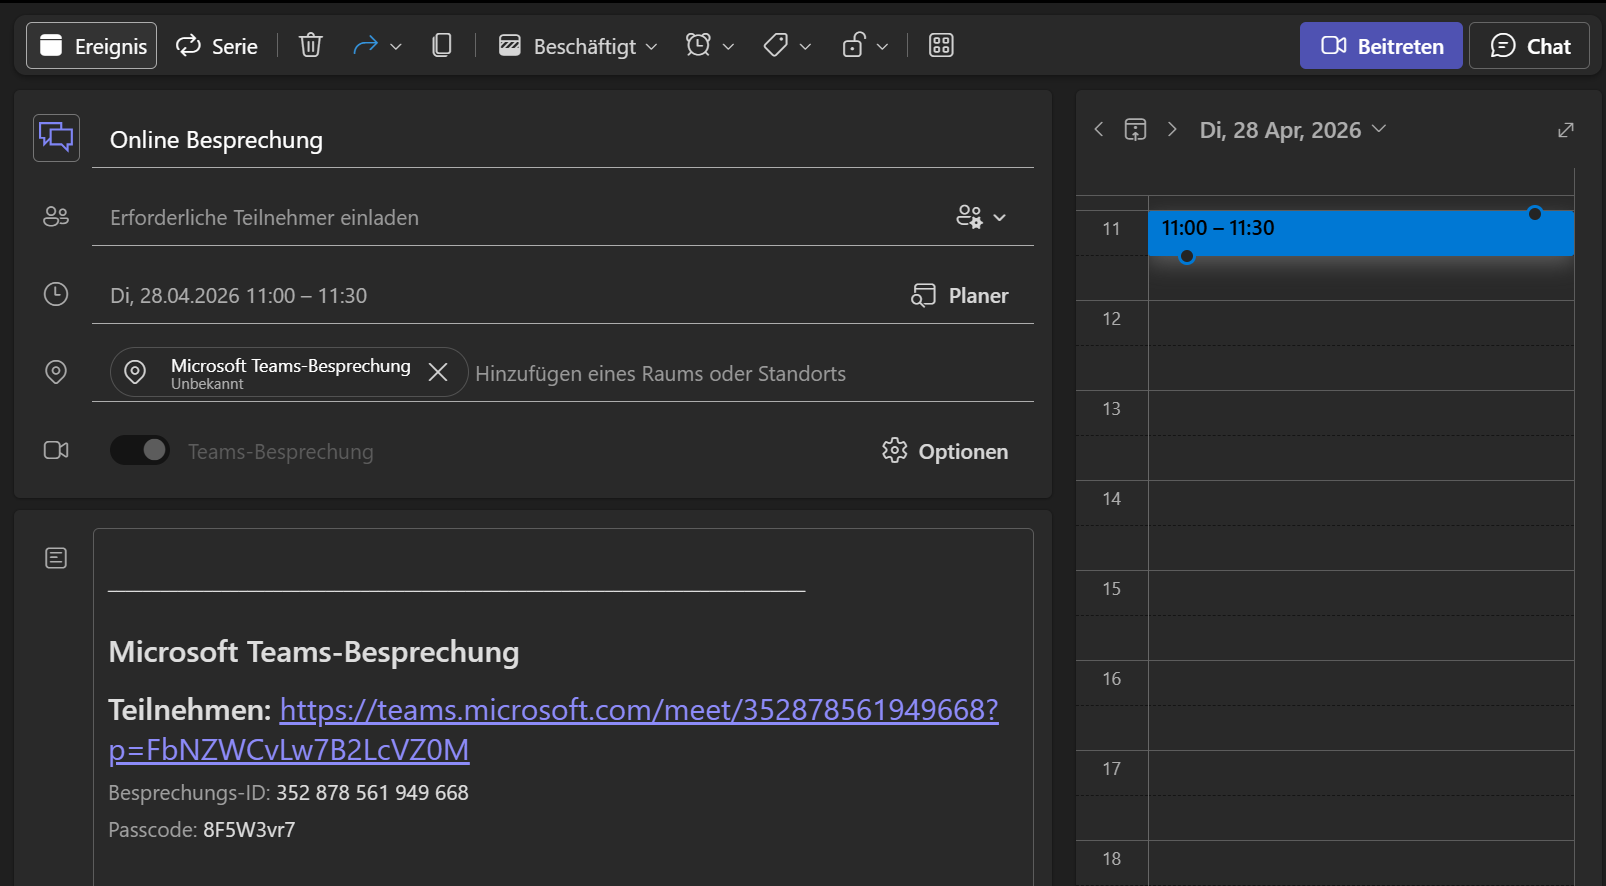The width and height of the screenshot is (1606, 886).
Task: Expand the reminder dropdown chevron
Action: [x=728, y=47]
